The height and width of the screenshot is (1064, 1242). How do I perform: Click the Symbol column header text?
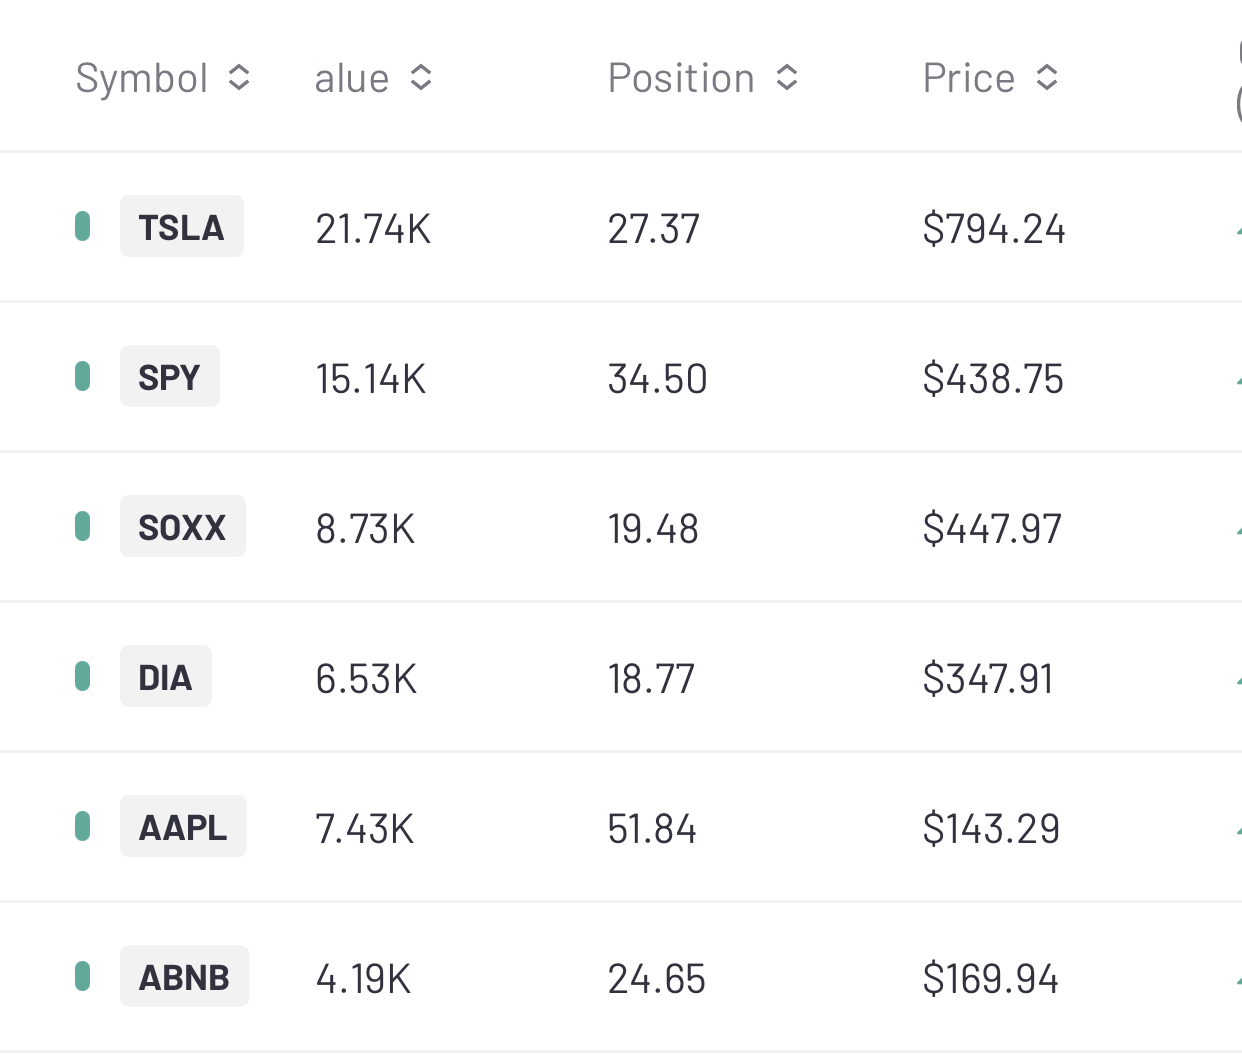142,78
